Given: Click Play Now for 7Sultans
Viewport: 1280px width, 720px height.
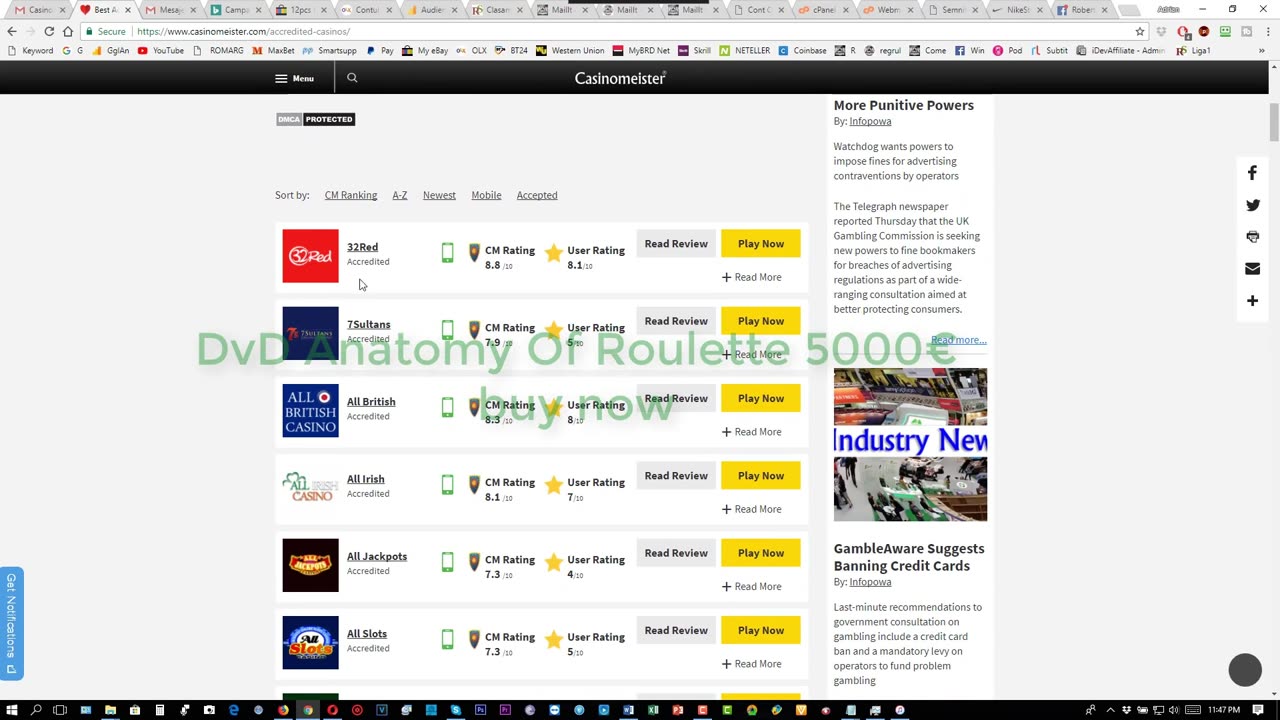Looking at the screenshot, I should (761, 321).
